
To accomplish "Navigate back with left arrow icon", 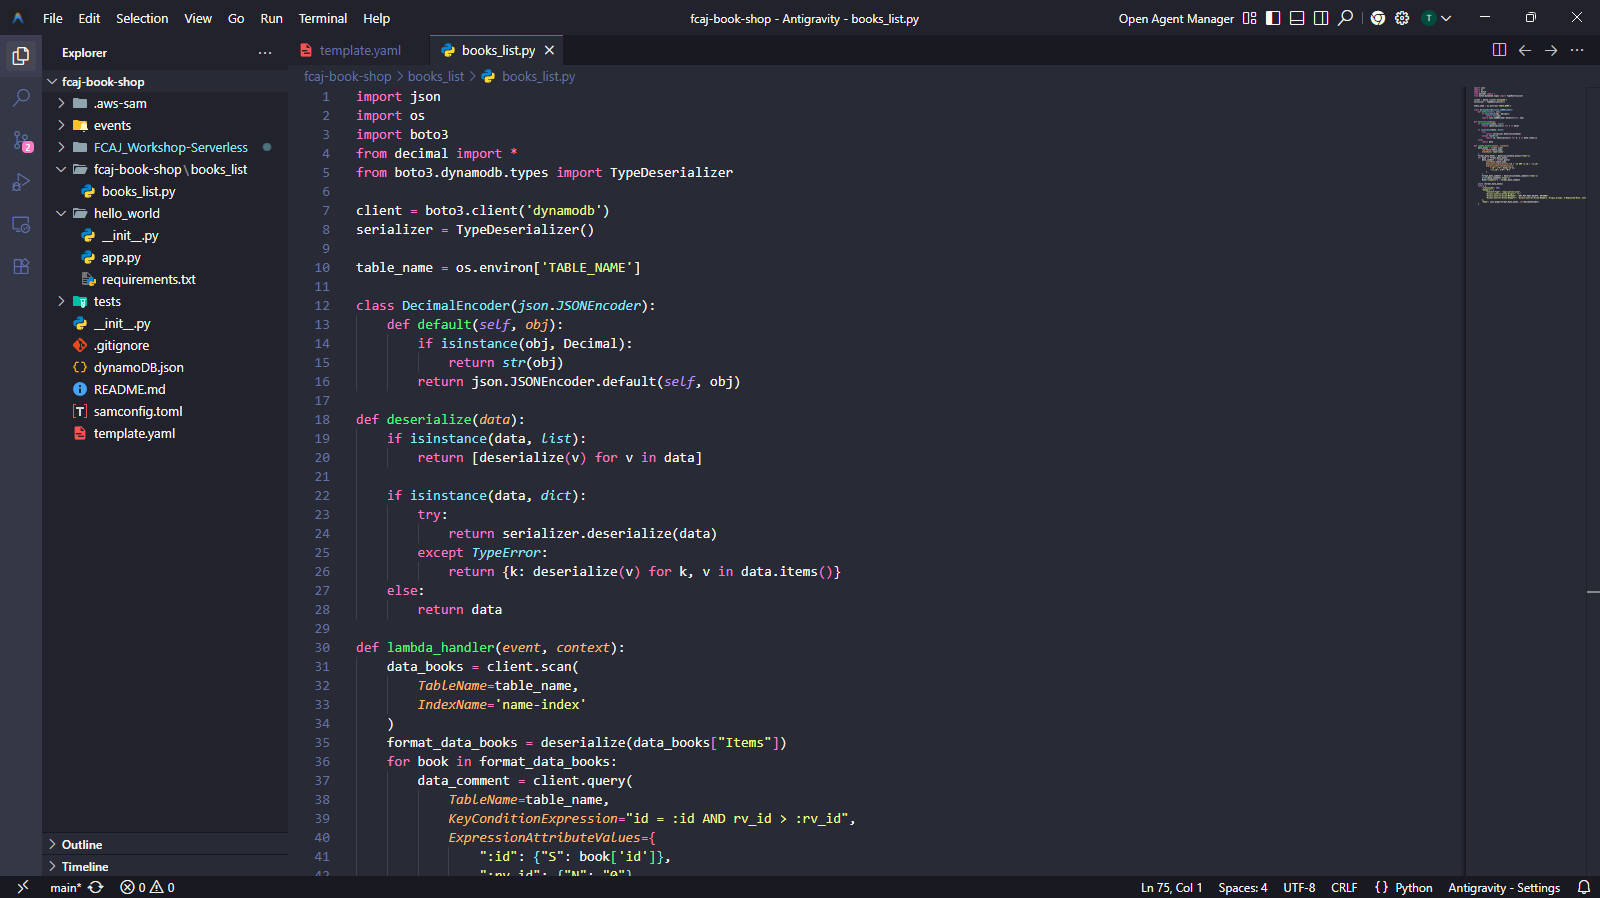I will 1525,50.
